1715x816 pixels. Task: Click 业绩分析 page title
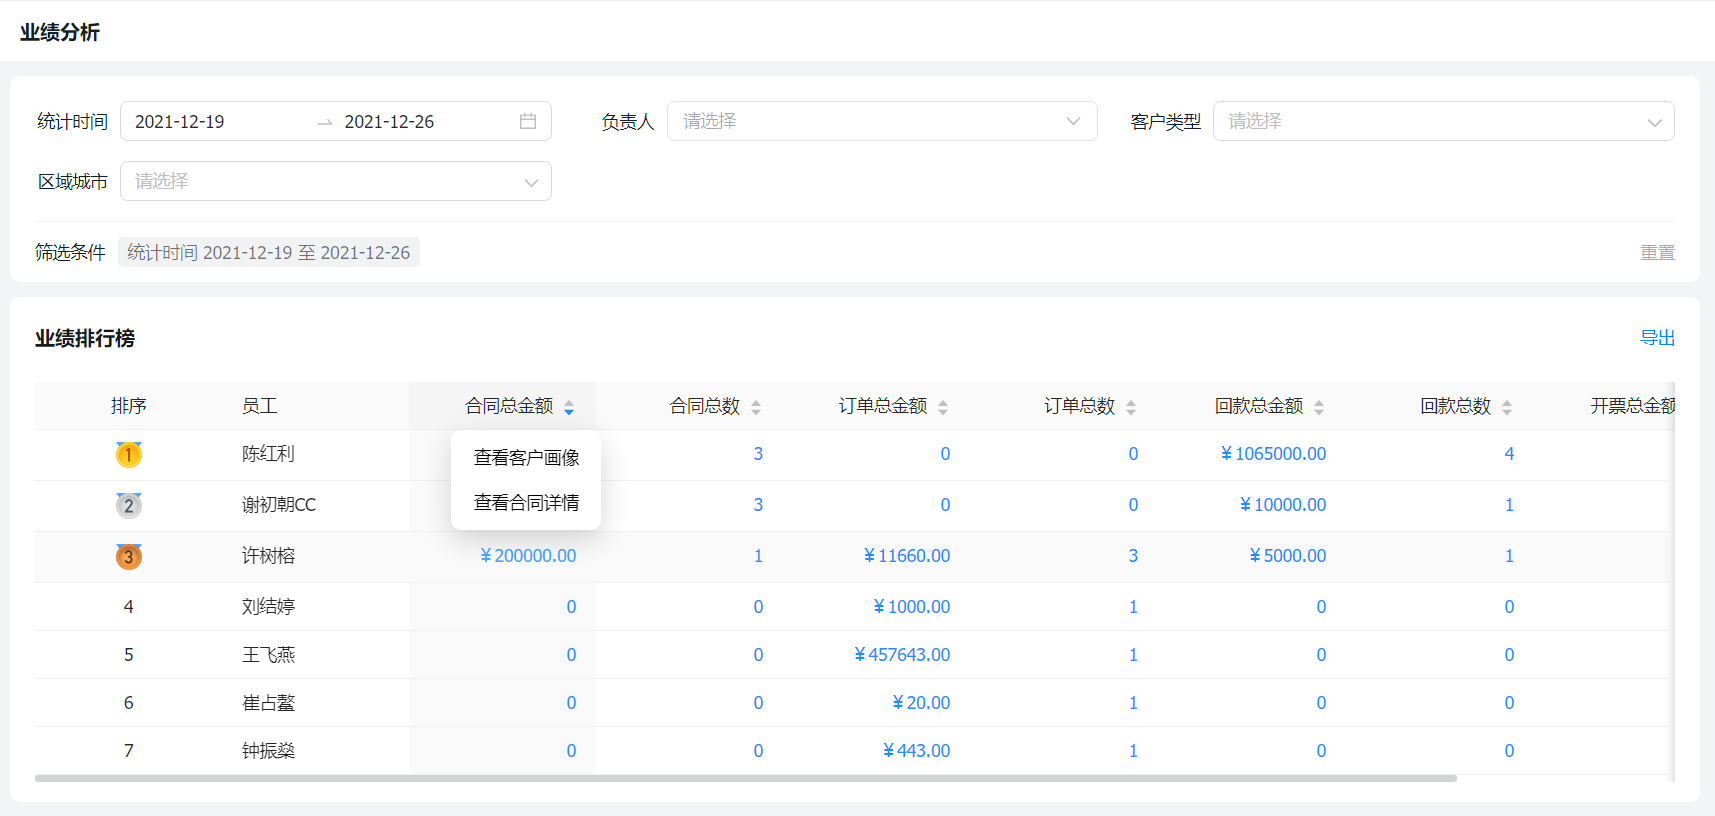(60, 32)
